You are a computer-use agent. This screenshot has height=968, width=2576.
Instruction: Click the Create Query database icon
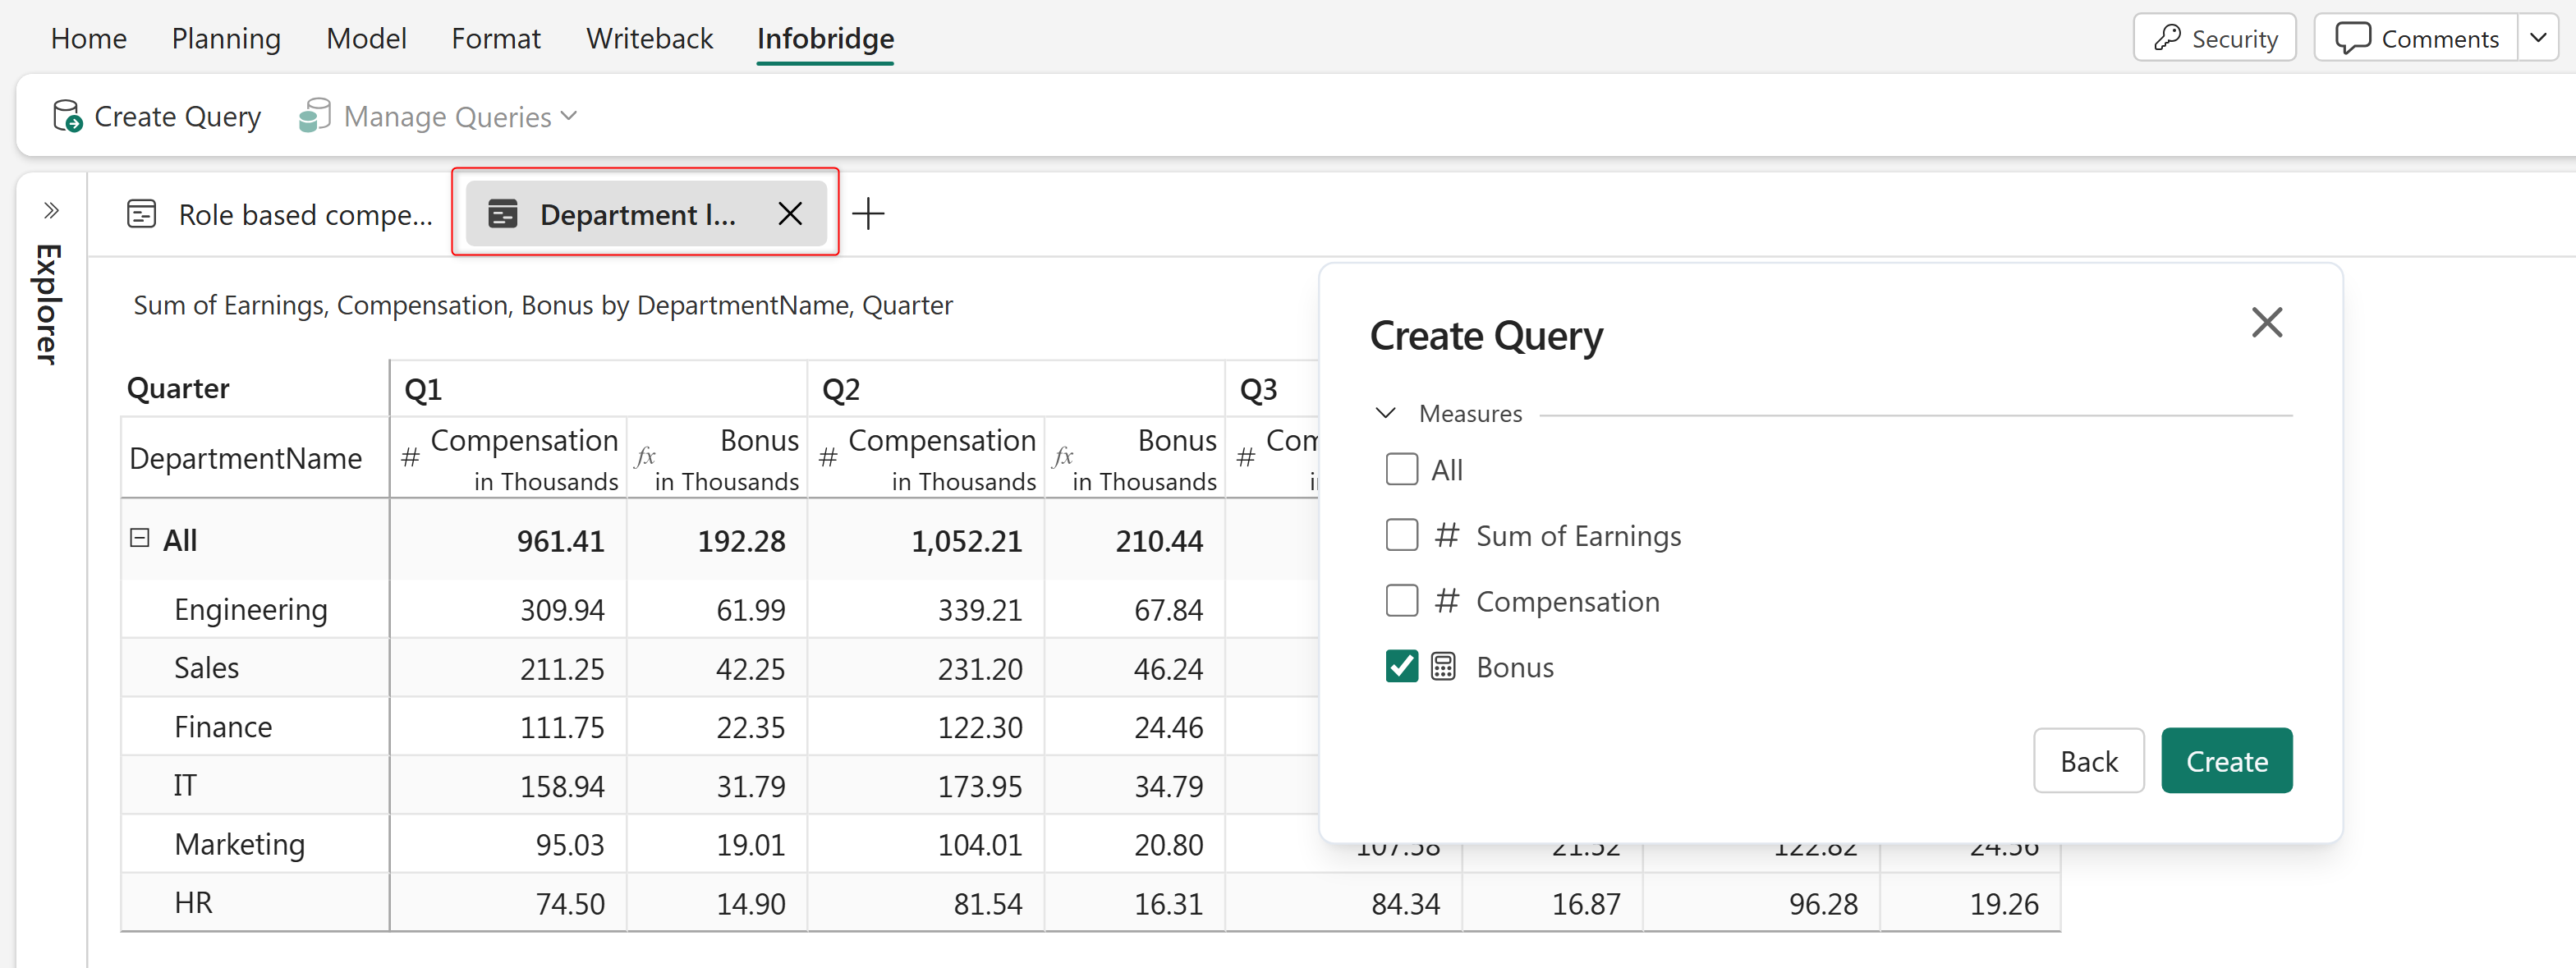tap(67, 116)
